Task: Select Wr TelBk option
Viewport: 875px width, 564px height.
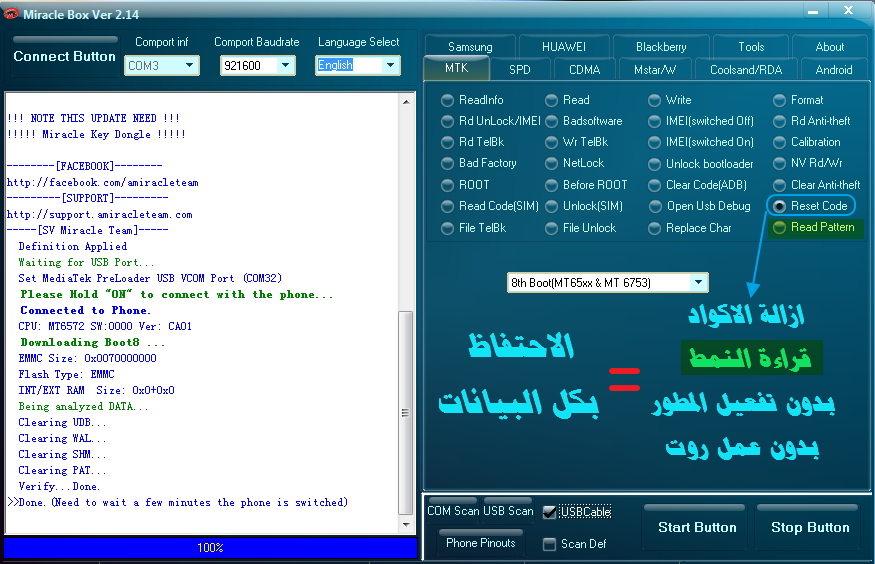Action: tap(551, 143)
